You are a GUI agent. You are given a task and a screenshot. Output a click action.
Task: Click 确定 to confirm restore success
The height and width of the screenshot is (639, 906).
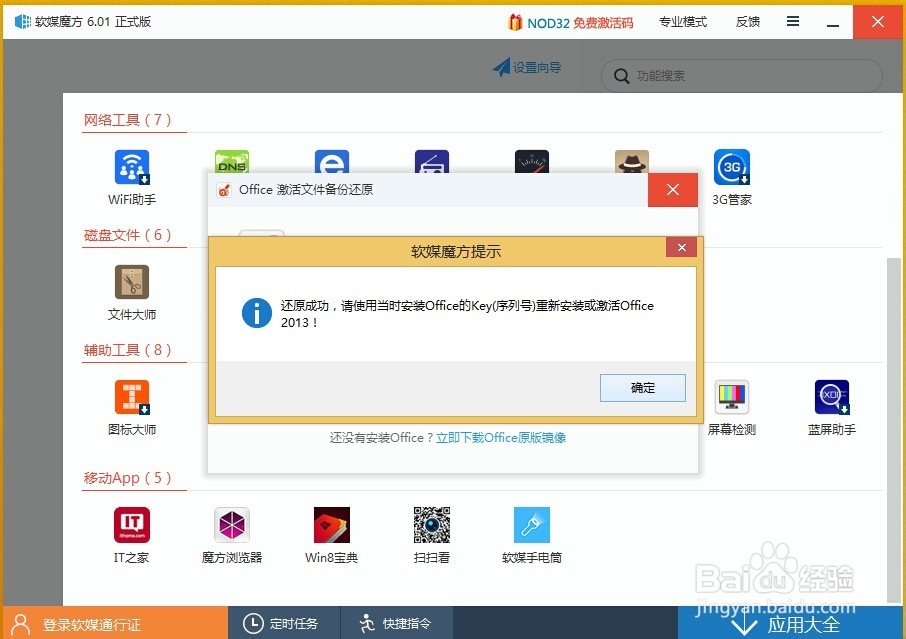pos(643,388)
